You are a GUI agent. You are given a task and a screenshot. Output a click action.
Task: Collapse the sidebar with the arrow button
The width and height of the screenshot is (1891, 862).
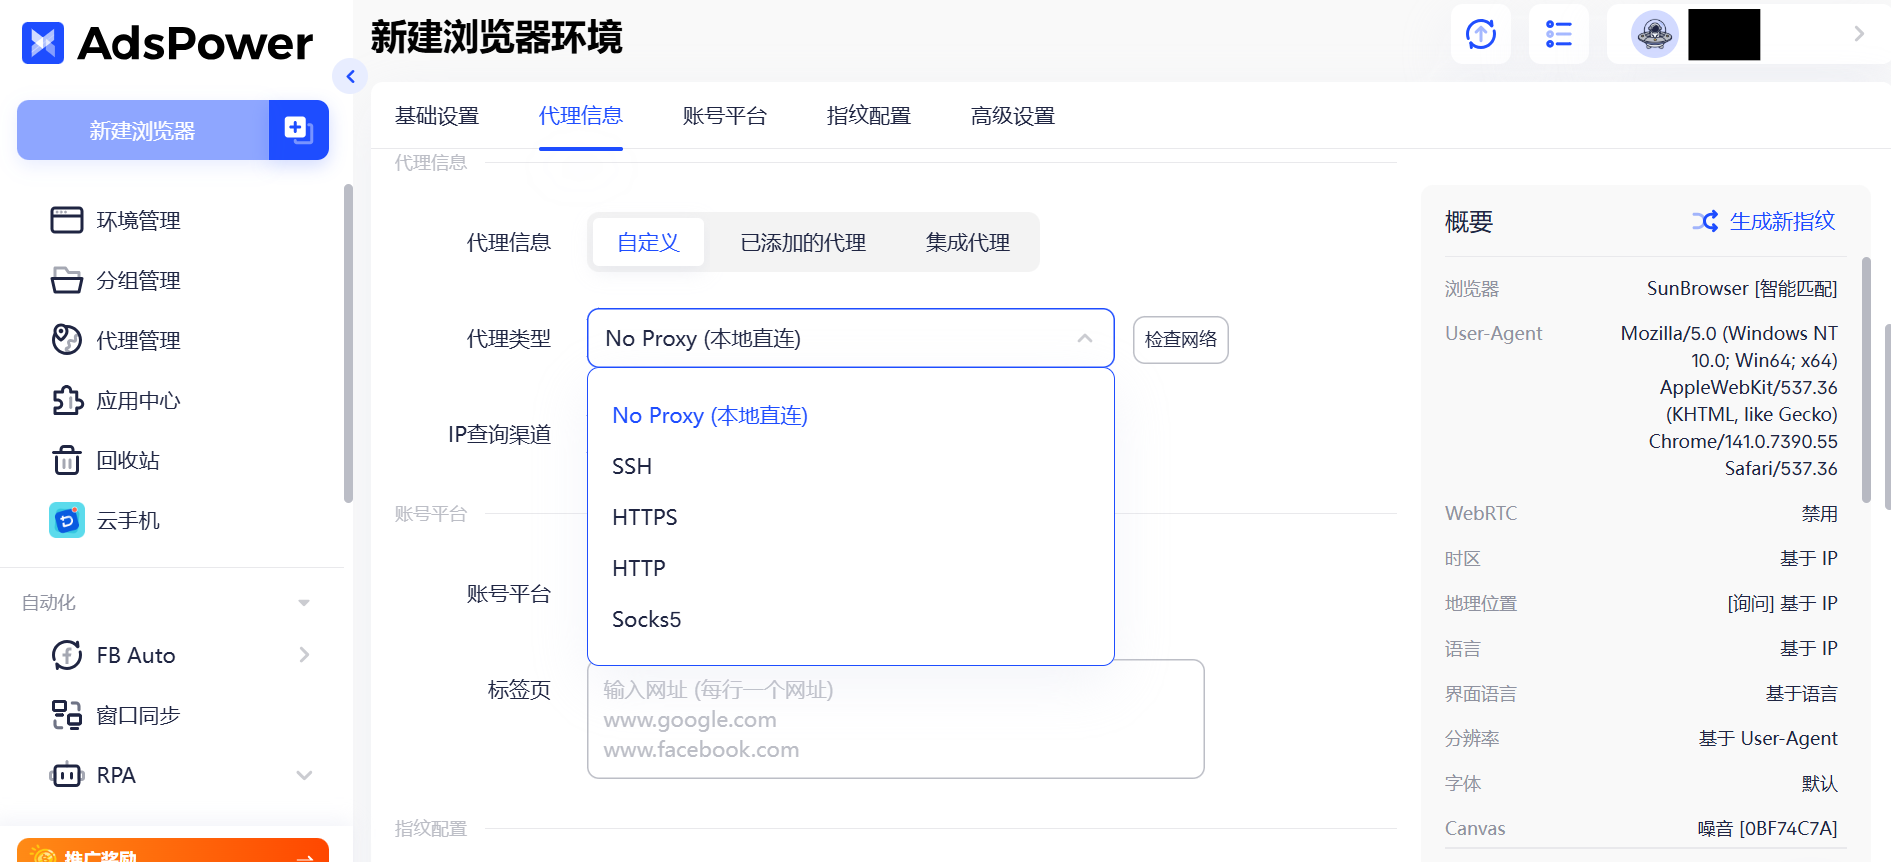[x=350, y=76]
